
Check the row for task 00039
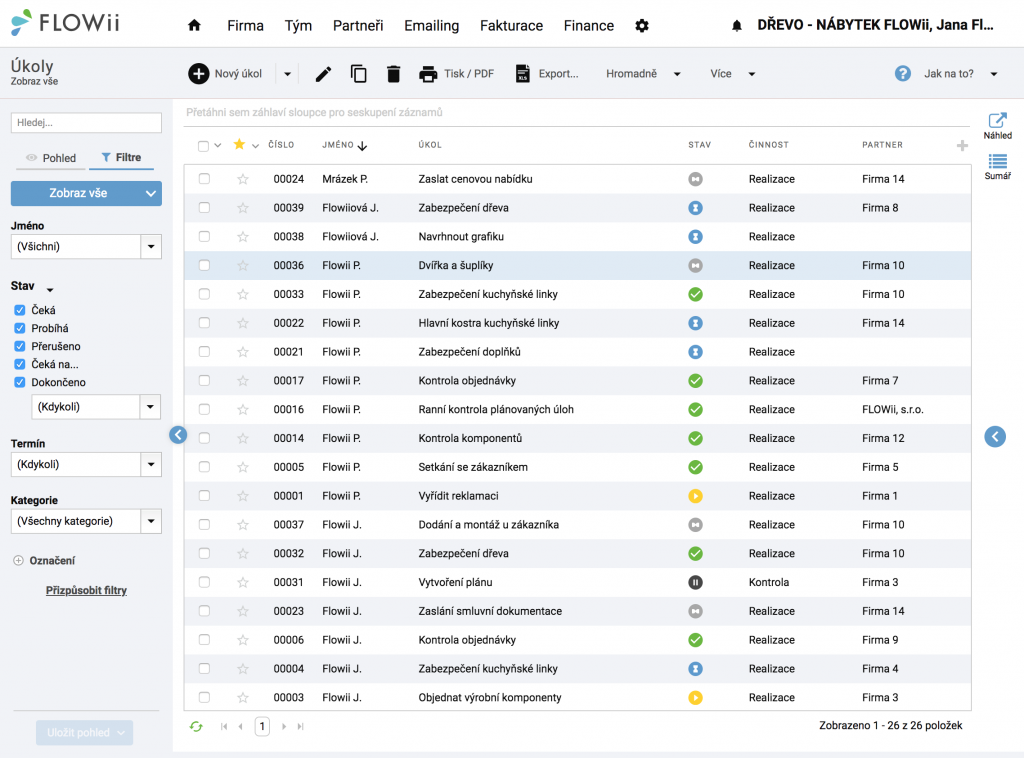coord(204,208)
